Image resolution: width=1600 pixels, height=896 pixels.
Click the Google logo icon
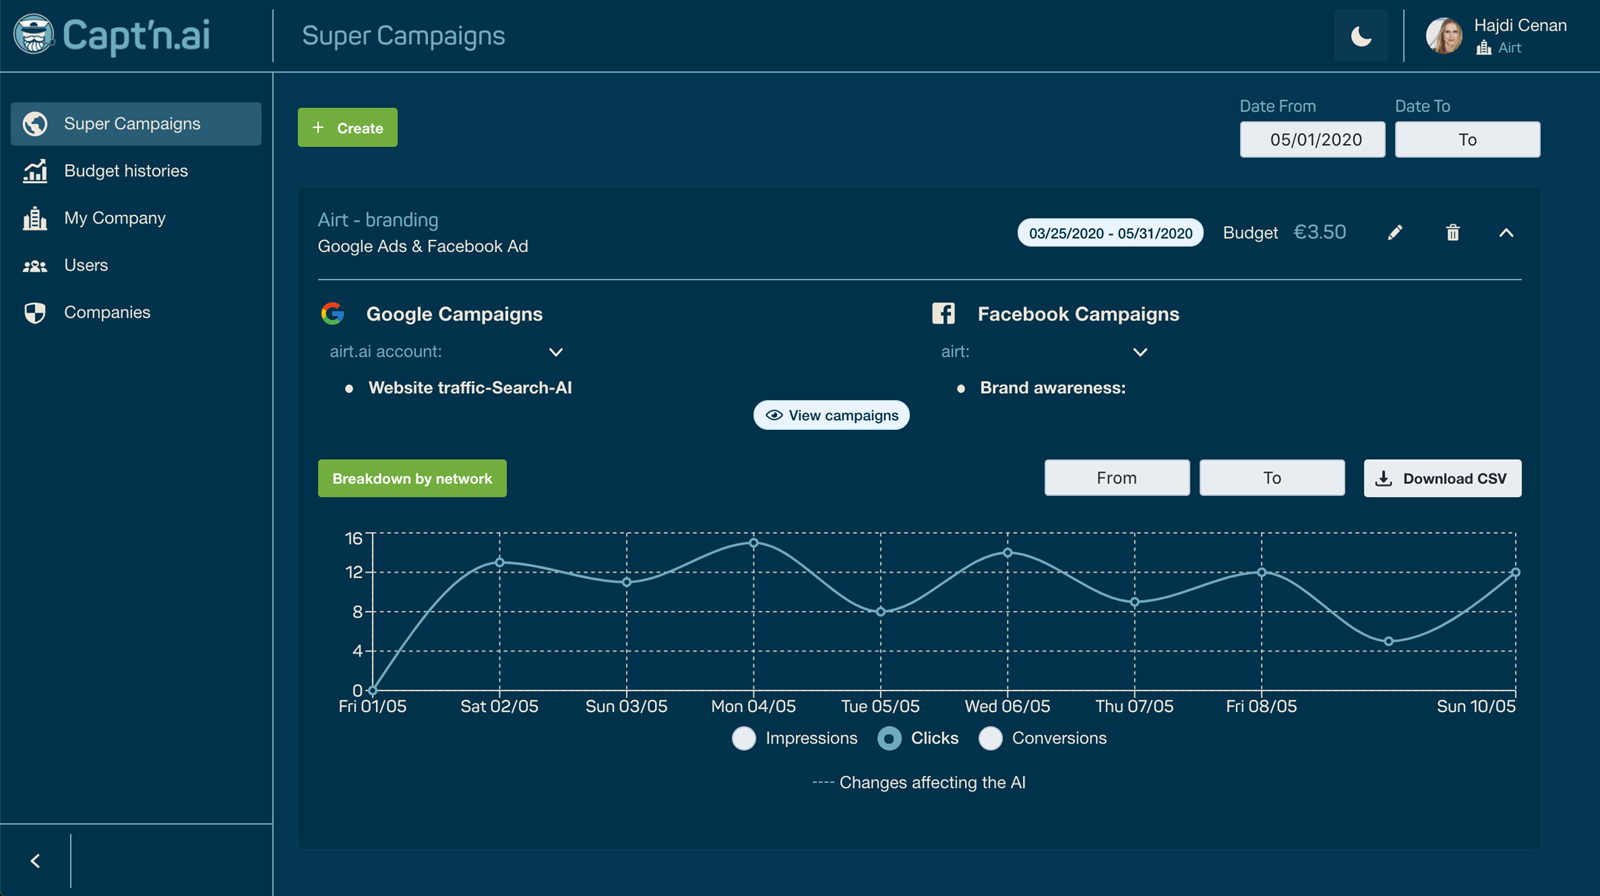(333, 314)
